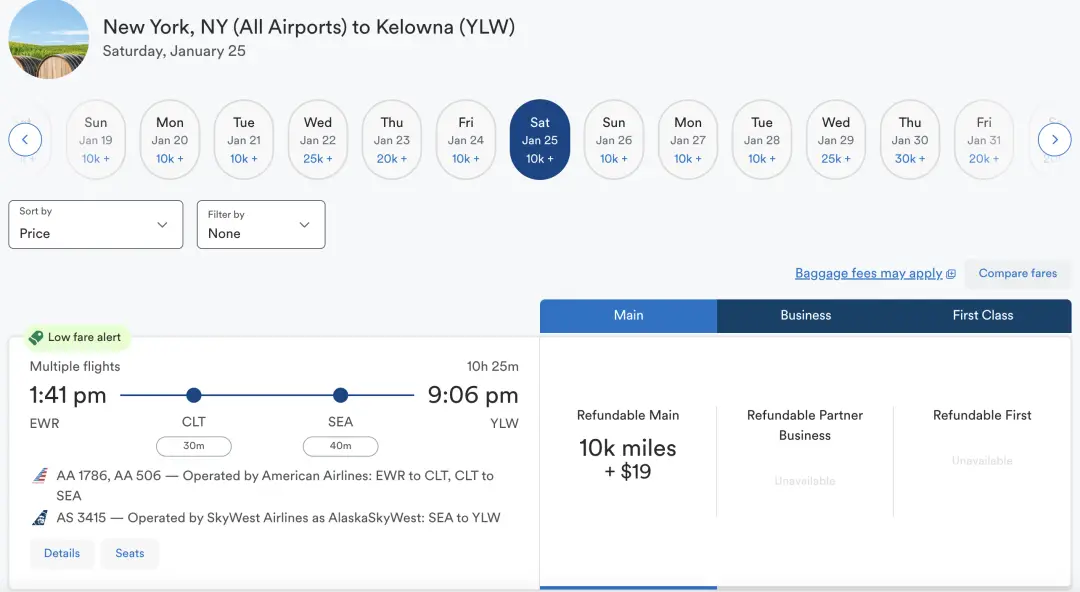Select the 10k miles Refundable Main fare
Image resolution: width=1080 pixels, height=592 pixels.
click(628, 459)
